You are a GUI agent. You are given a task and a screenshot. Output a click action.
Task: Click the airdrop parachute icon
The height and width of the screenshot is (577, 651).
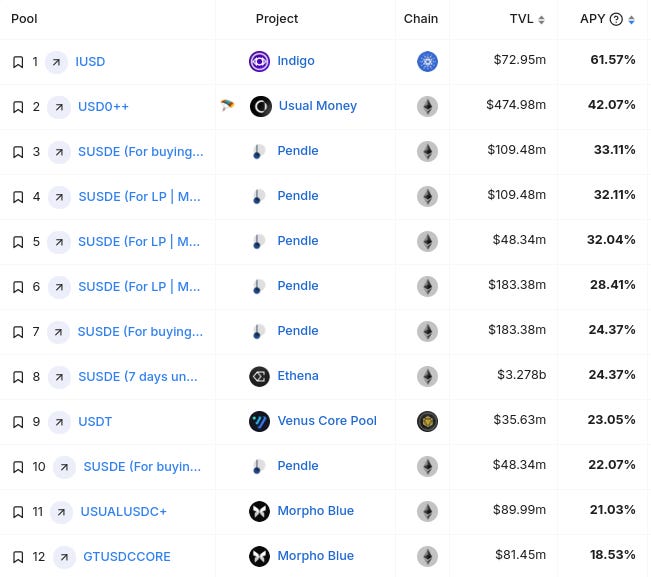pos(228,105)
